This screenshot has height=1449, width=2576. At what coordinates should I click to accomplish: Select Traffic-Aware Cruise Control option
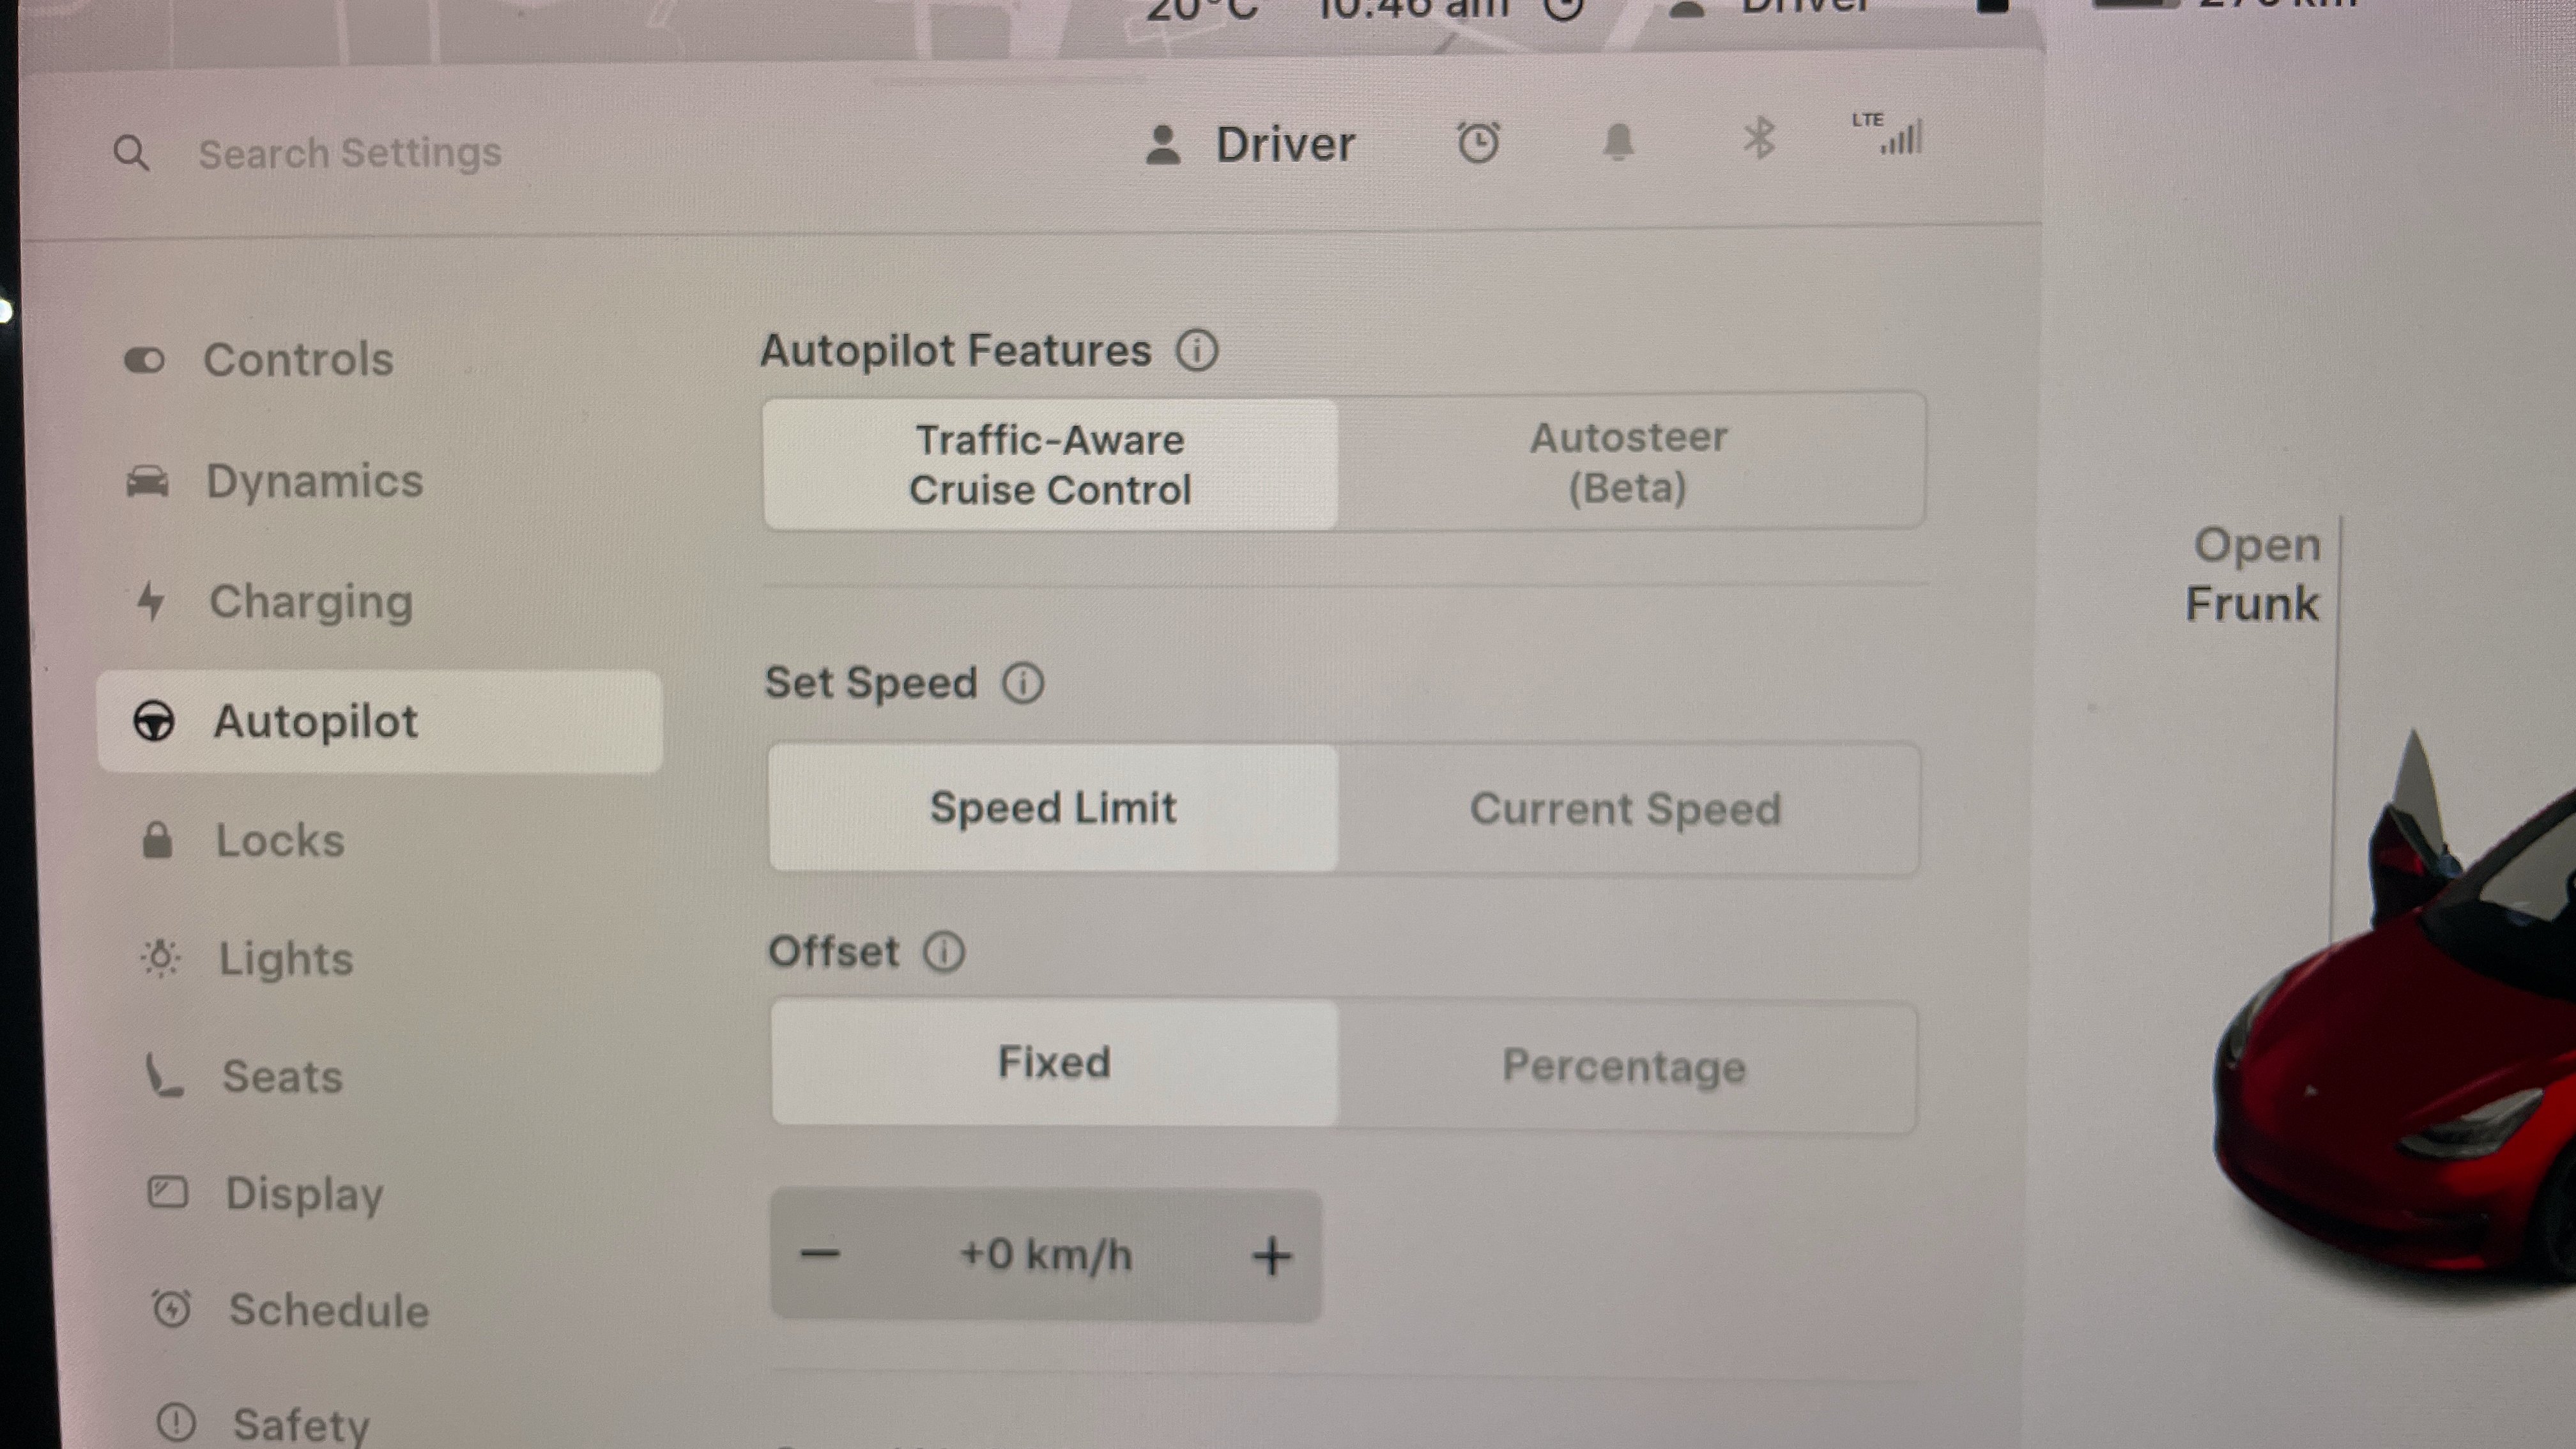tap(1050, 464)
